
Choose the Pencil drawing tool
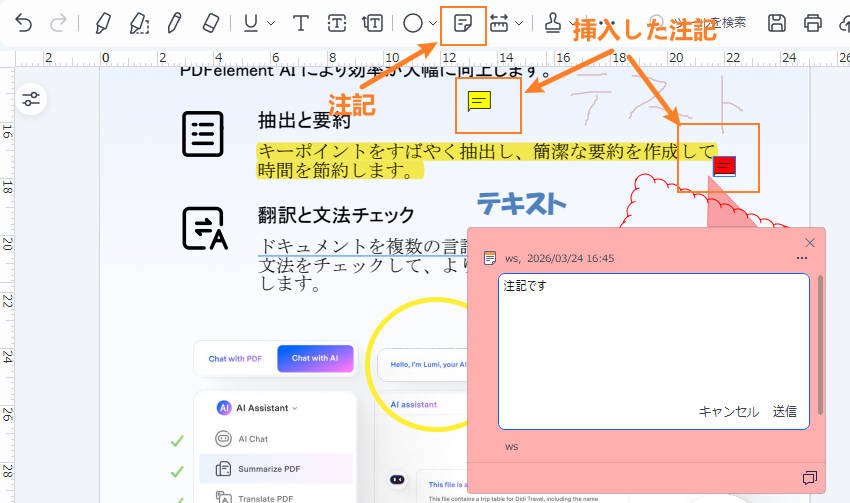point(175,23)
